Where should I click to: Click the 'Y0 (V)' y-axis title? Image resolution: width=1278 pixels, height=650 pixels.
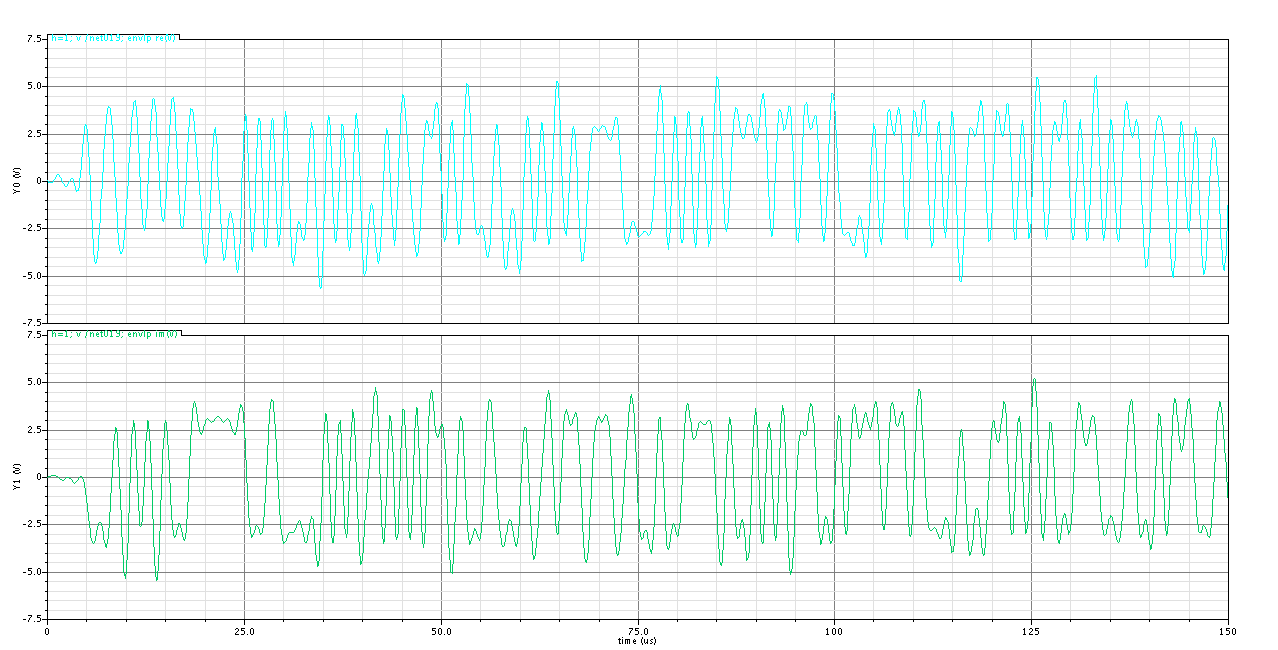pos(16,181)
